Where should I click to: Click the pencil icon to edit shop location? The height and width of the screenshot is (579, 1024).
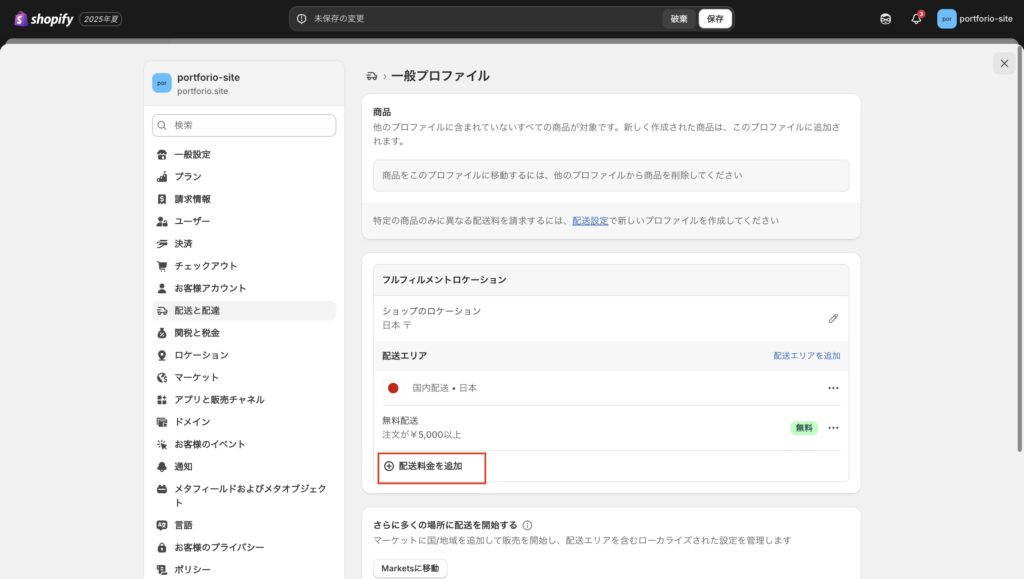tap(833, 318)
